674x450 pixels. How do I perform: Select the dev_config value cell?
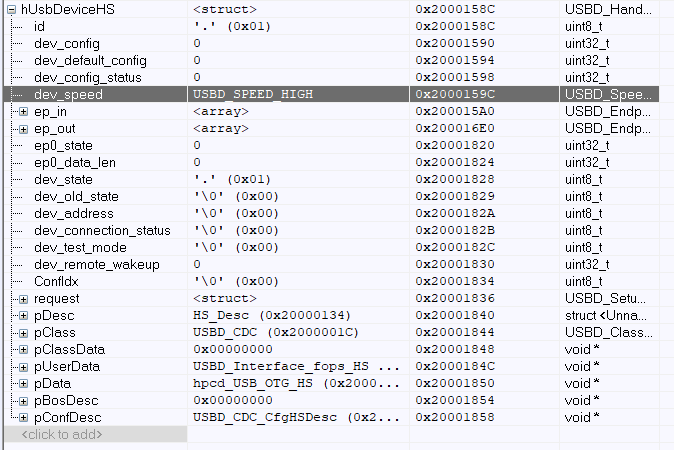tap(298, 43)
